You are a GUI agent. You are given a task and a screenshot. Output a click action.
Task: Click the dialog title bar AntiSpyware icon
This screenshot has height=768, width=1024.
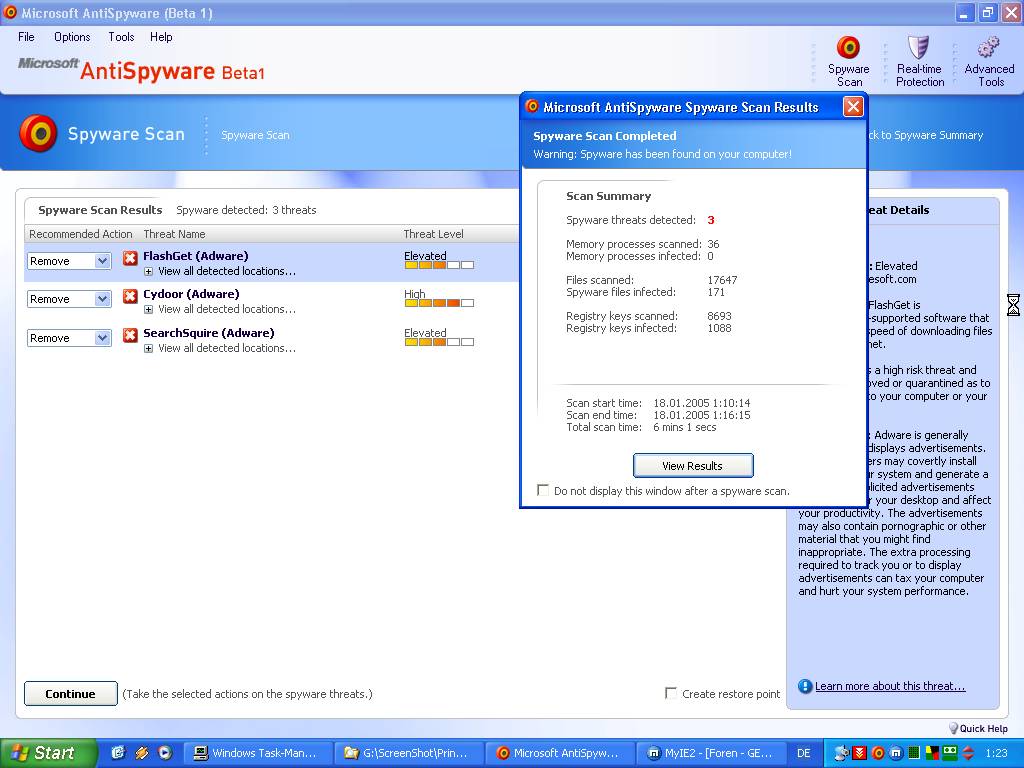click(532, 106)
